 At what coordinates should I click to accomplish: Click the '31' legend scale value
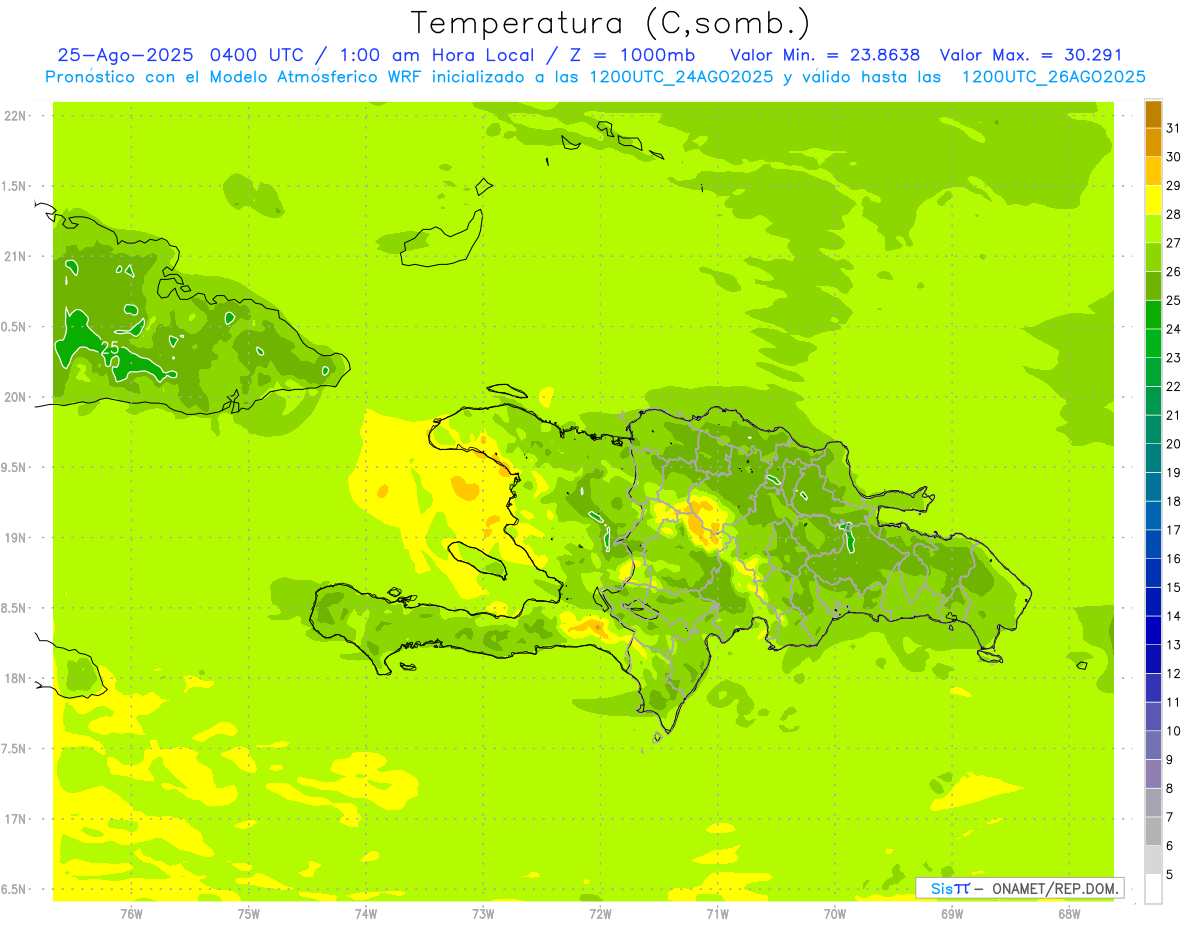1174,128
